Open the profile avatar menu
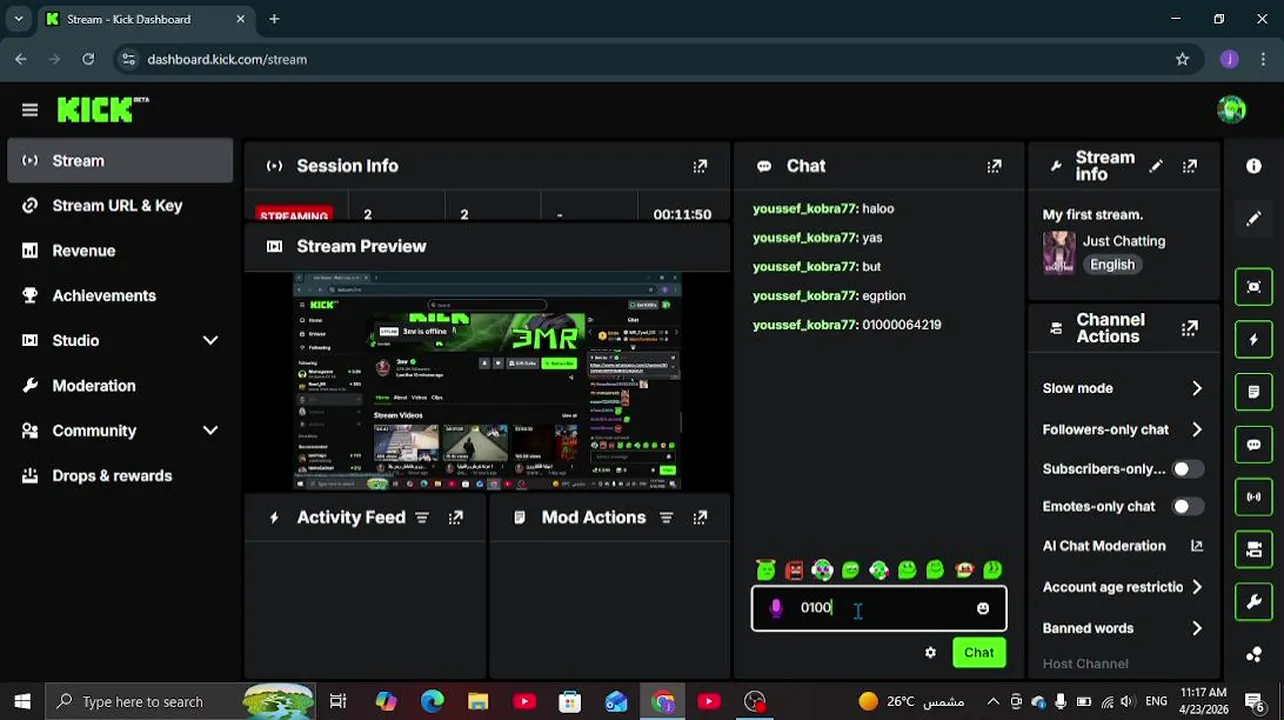Image resolution: width=1284 pixels, height=720 pixels. (x=1231, y=110)
